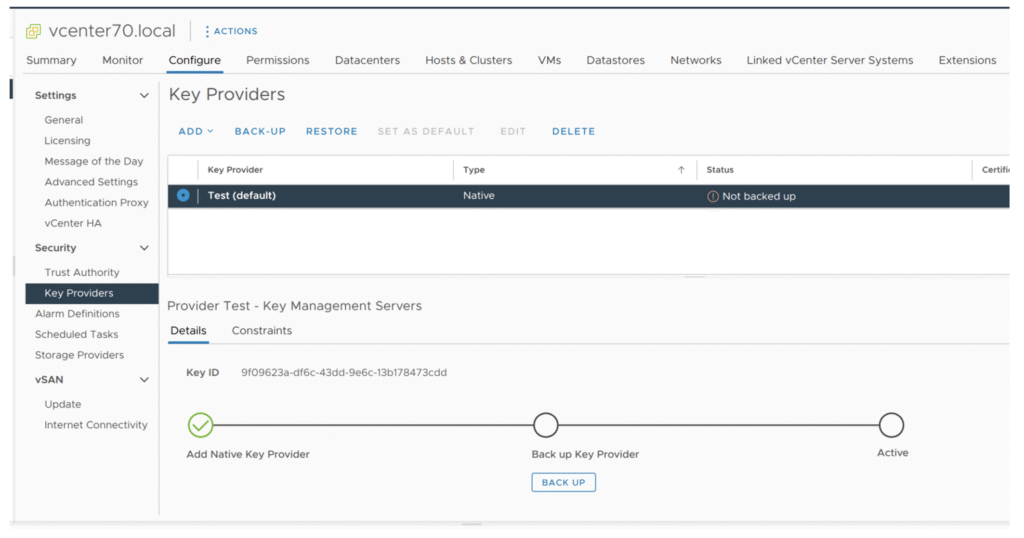This screenshot has width=1024, height=538.
Task: Click DELETE in the Key Providers toolbar
Action: pos(573,131)
